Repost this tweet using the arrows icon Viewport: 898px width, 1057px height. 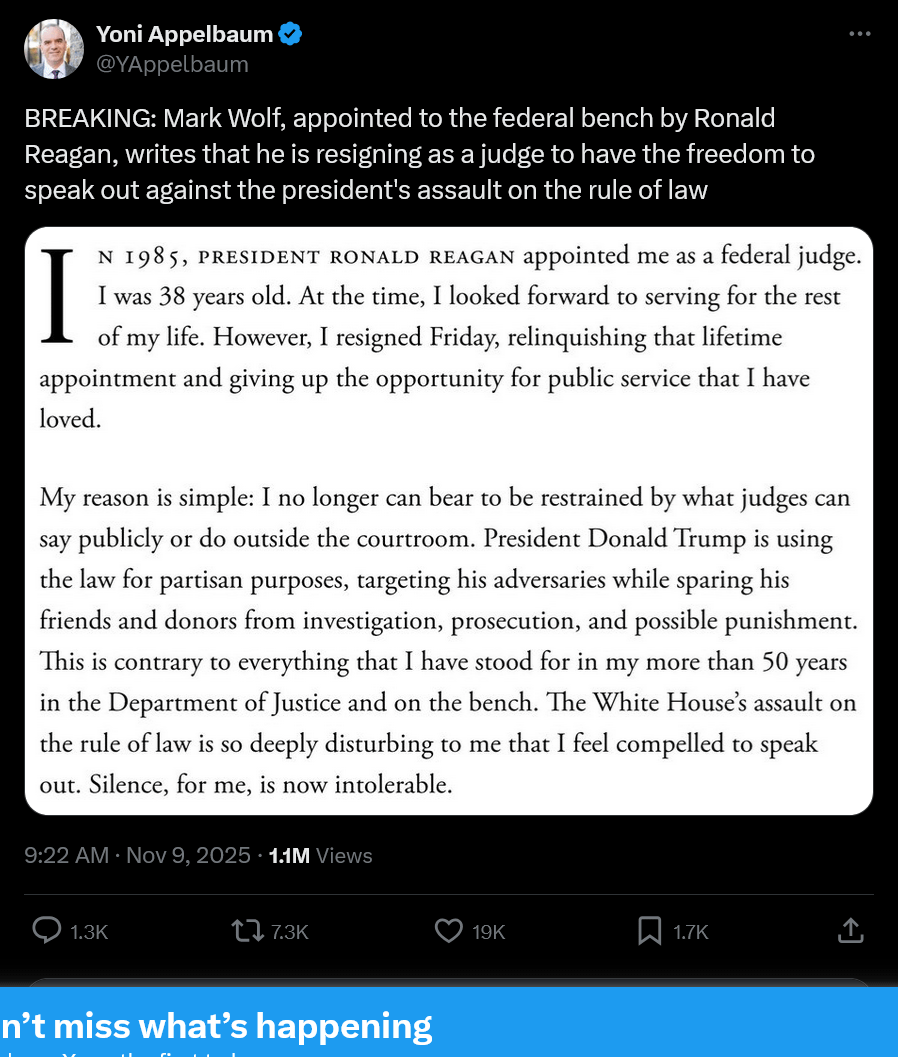coord(244,931)
